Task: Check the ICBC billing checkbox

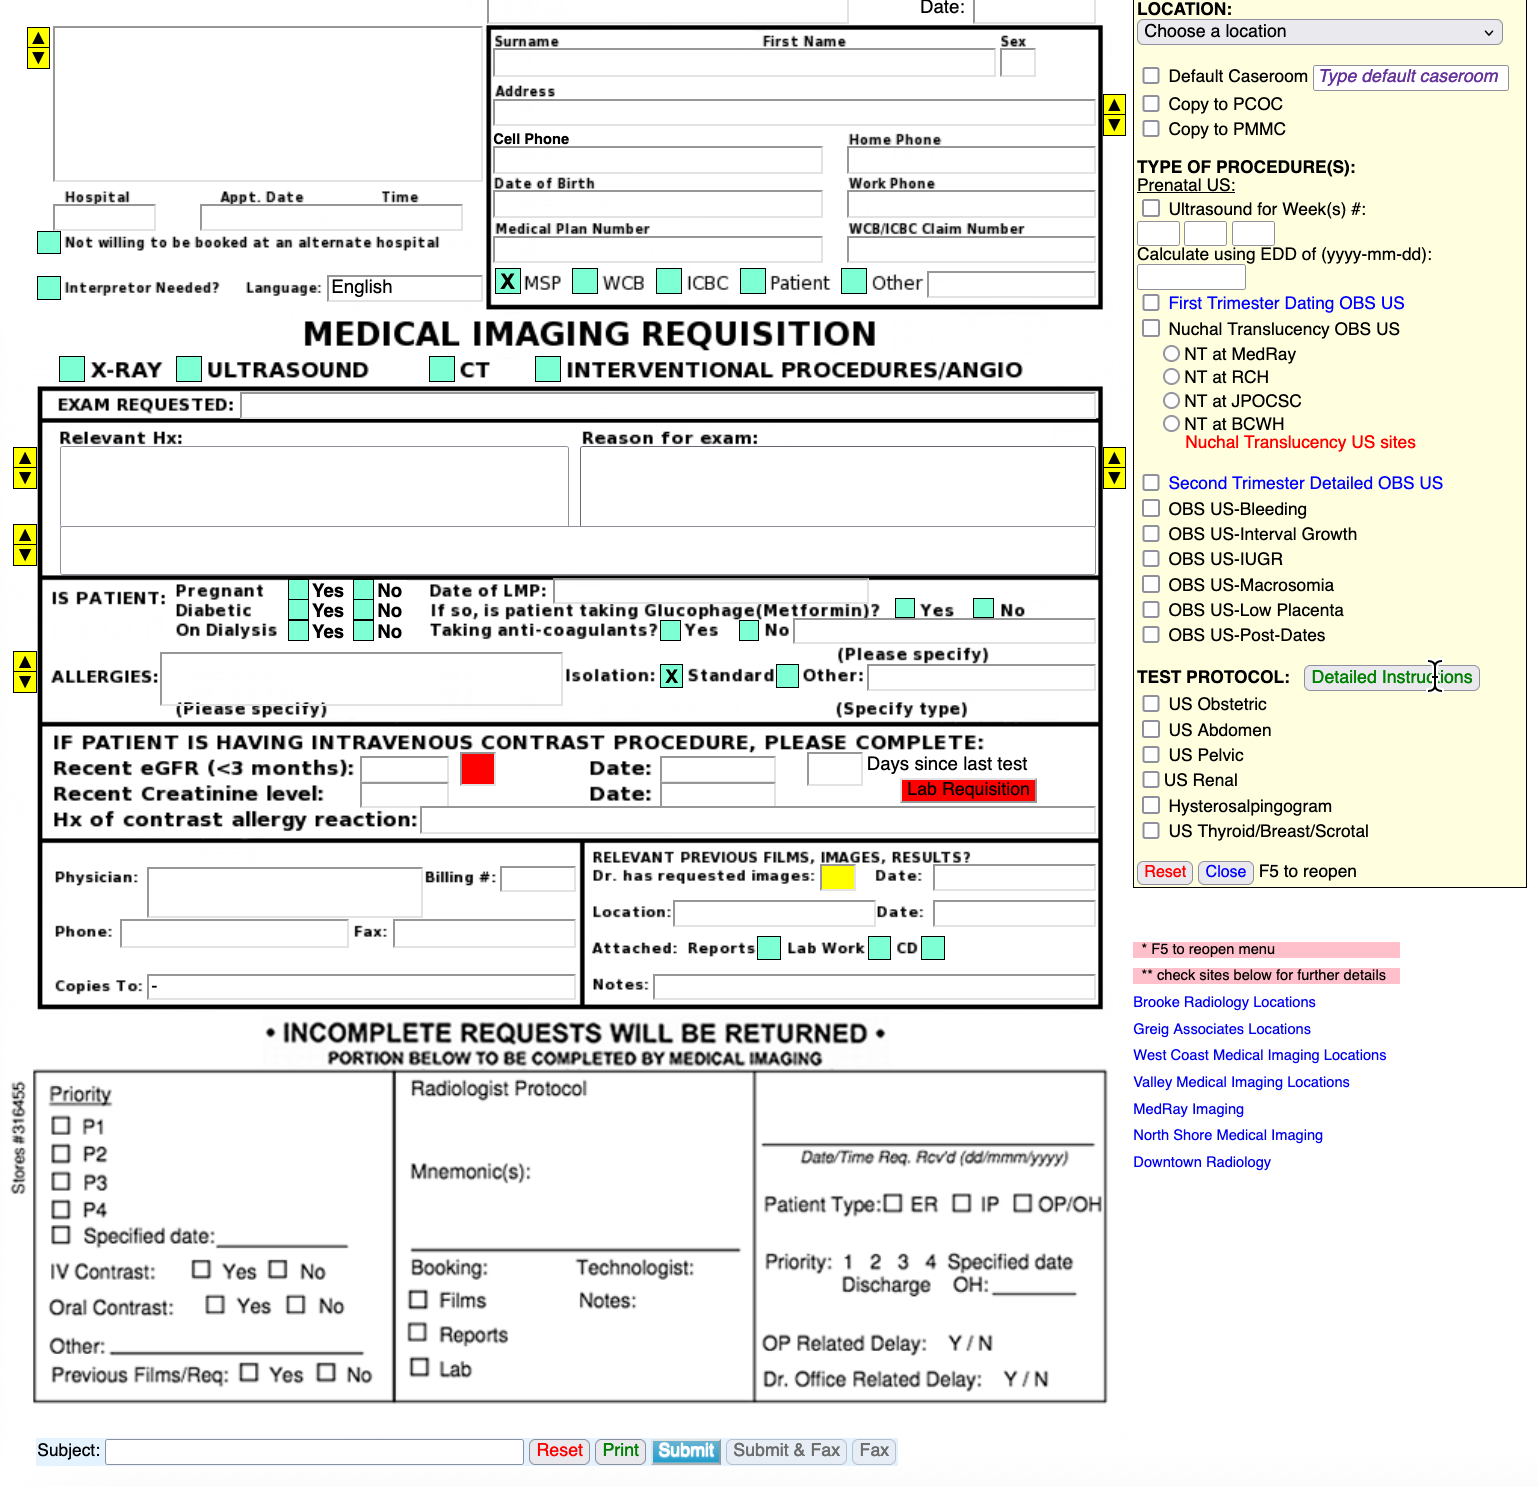Action: [x=669, y=282]
